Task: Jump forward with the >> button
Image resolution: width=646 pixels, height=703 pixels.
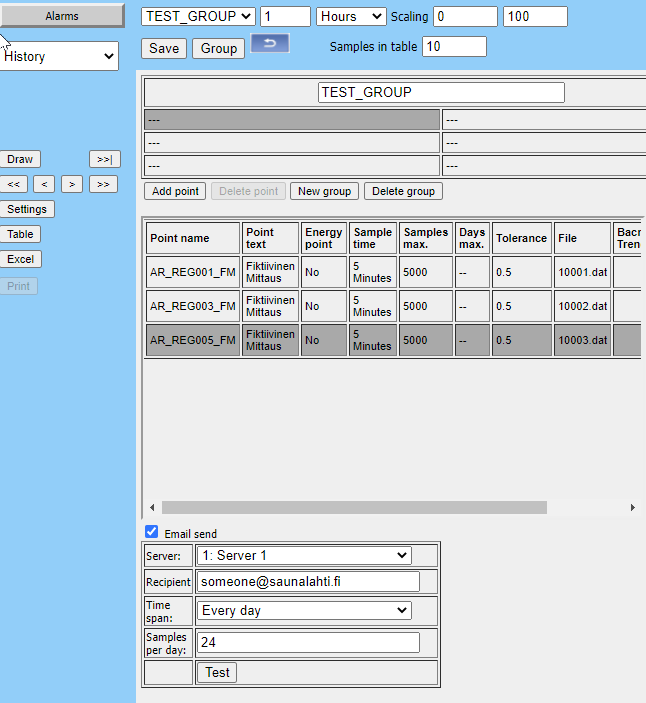Action: tap(103, 184)
